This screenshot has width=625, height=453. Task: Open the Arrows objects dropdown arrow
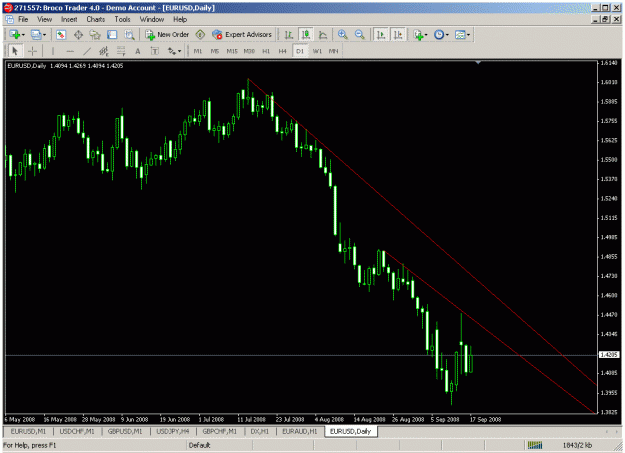pos(180,51)
